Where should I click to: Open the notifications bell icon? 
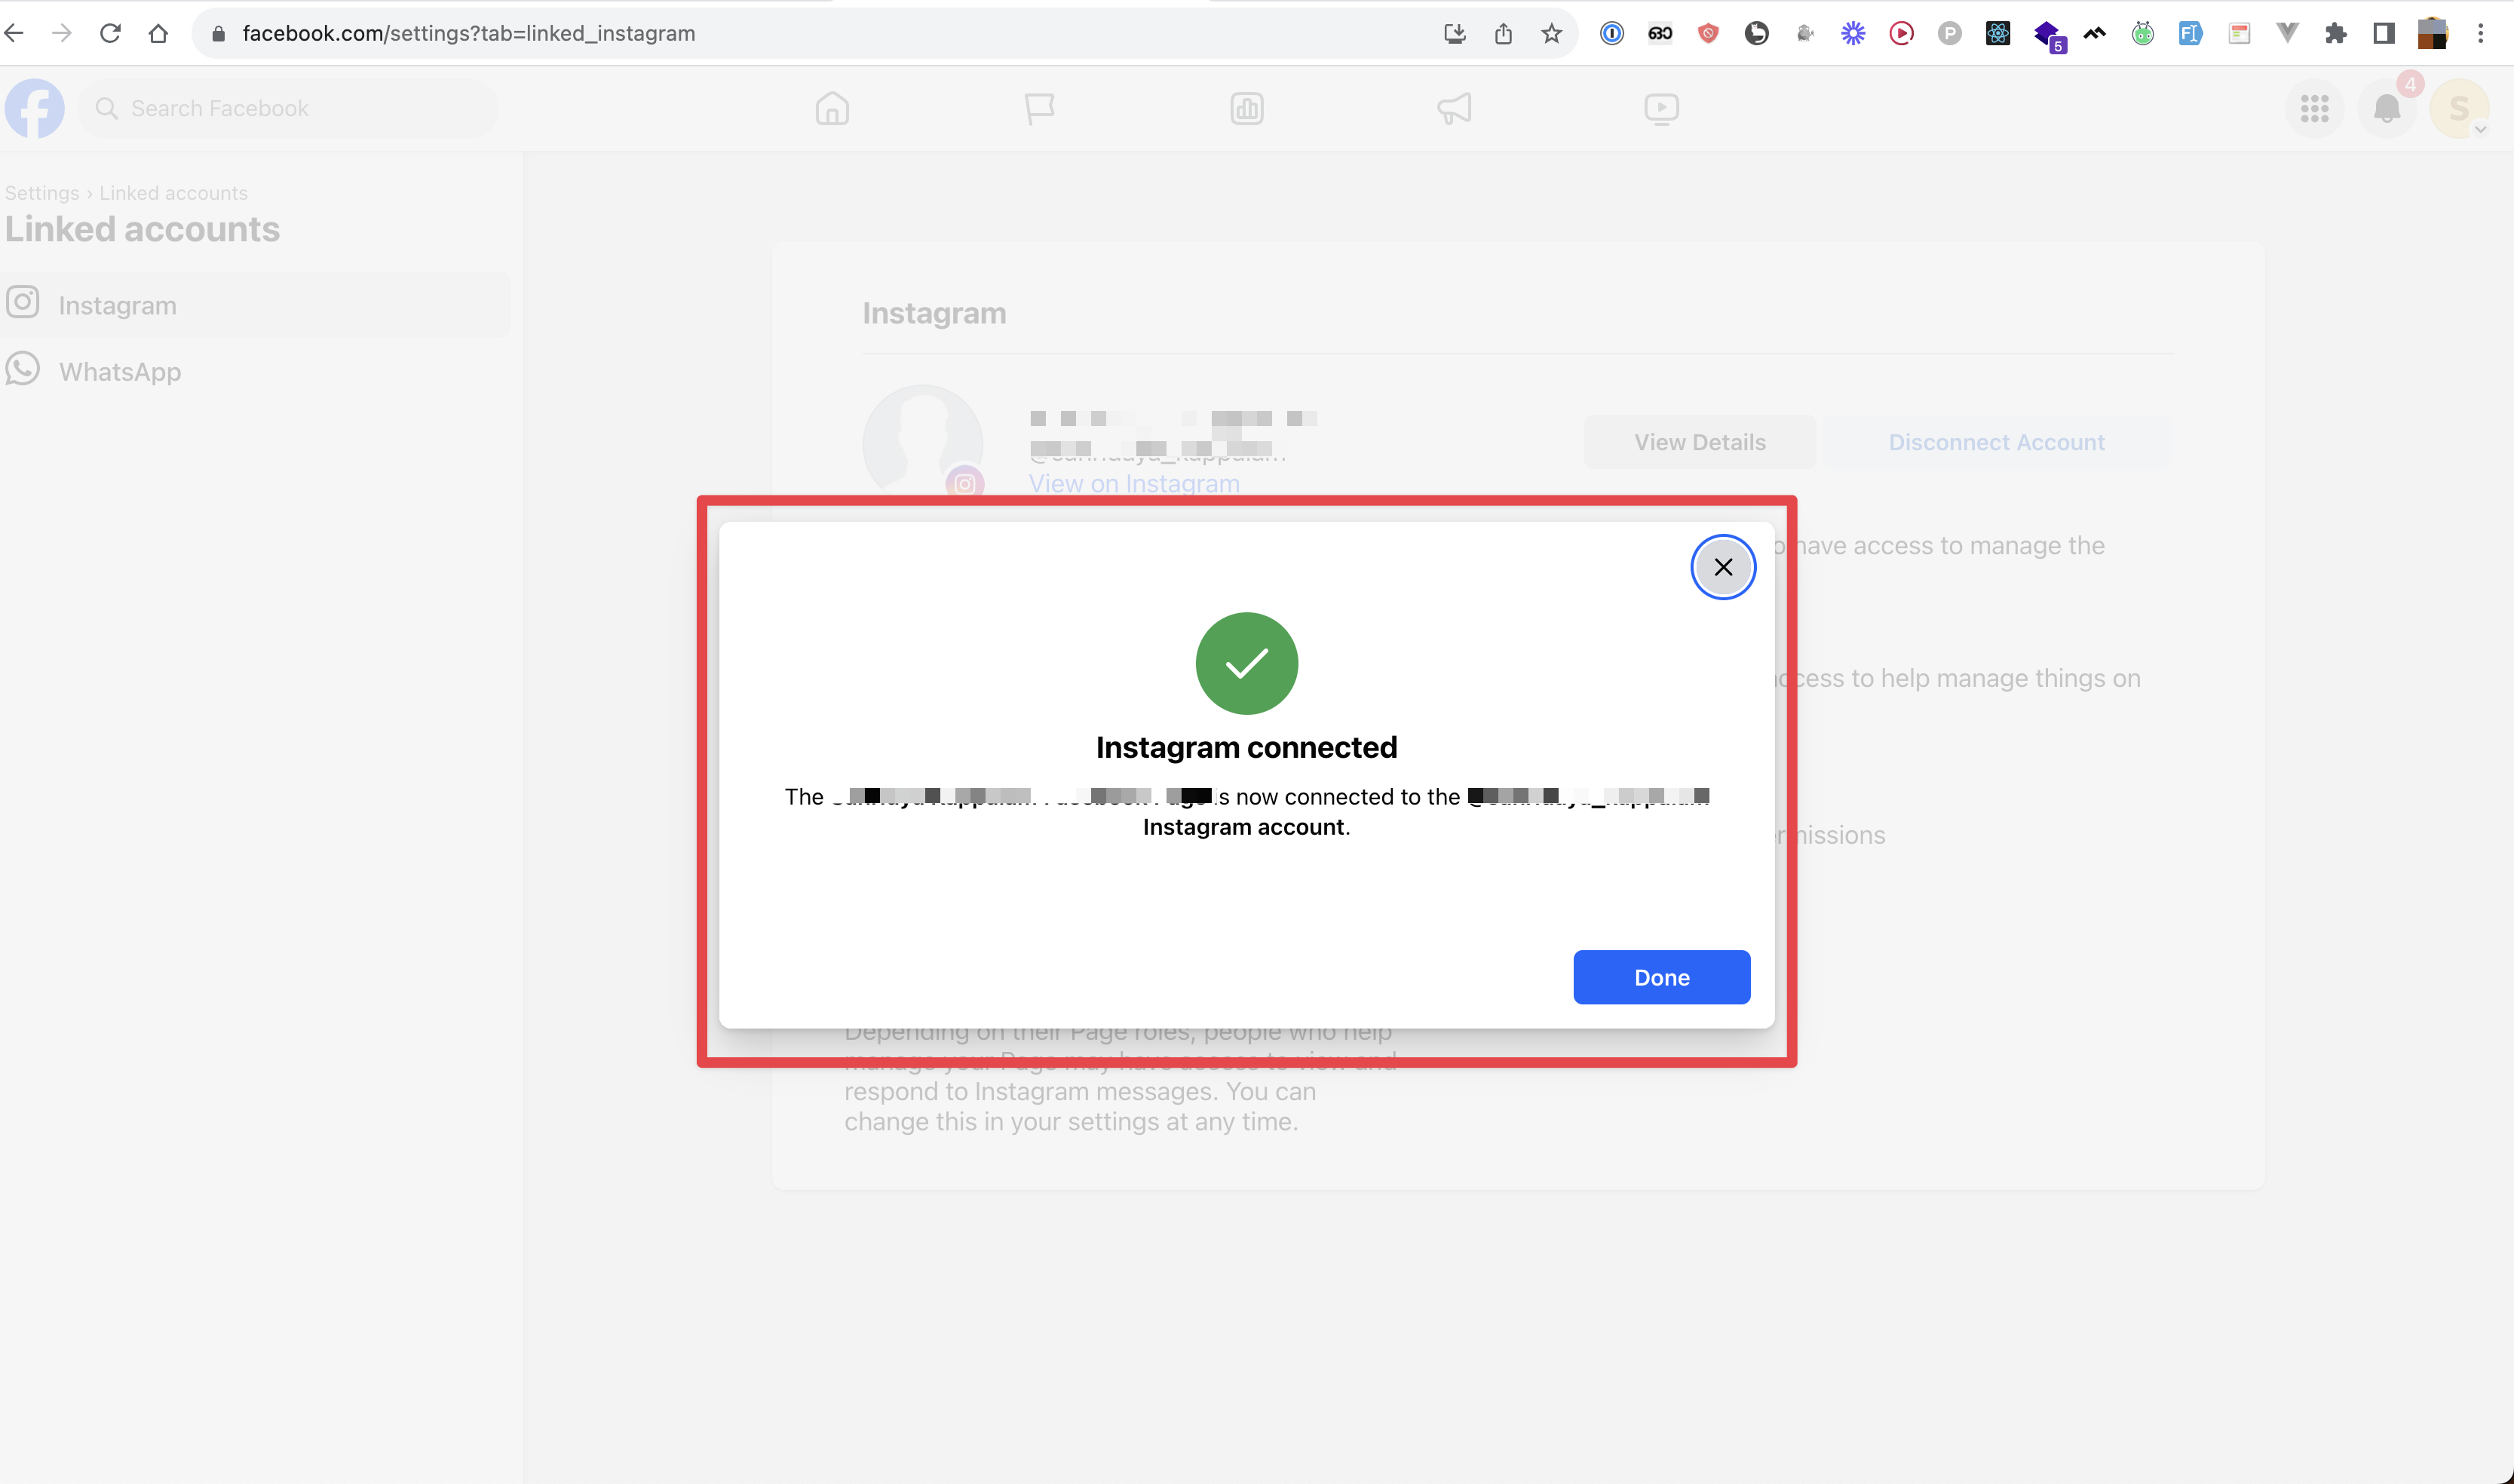[x=2387, y=108]
